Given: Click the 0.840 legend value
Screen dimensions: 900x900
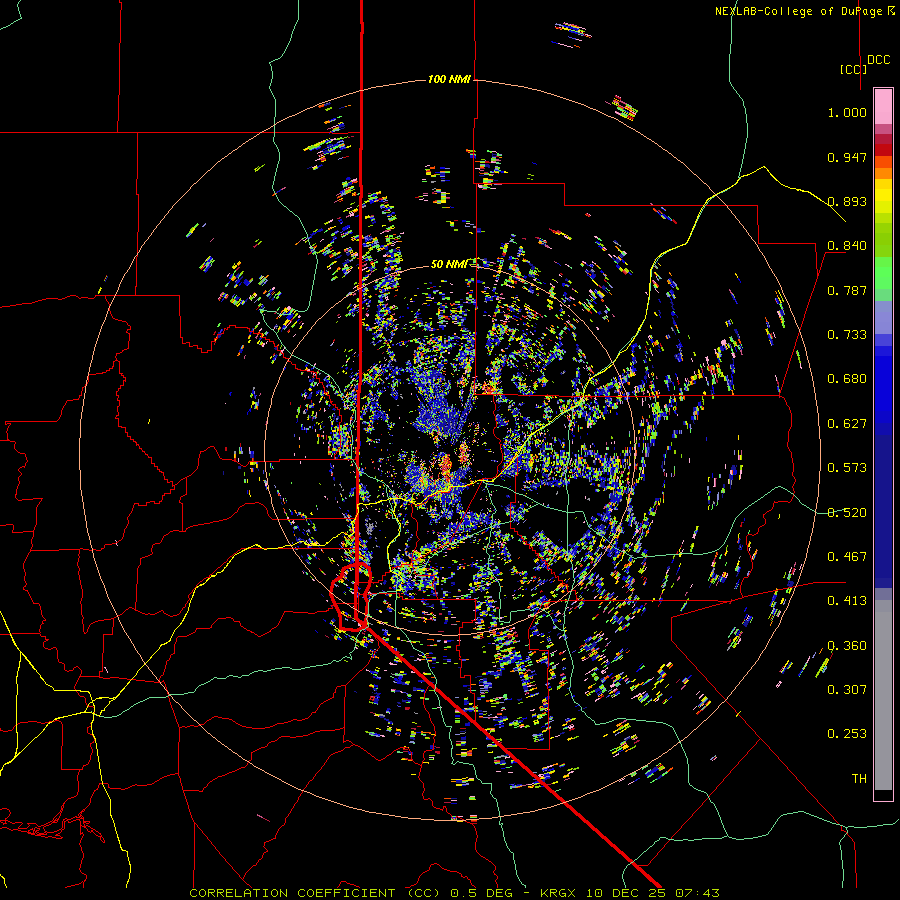Looking at the screenshot, I should pyautogui.click(x=847, y=246).
